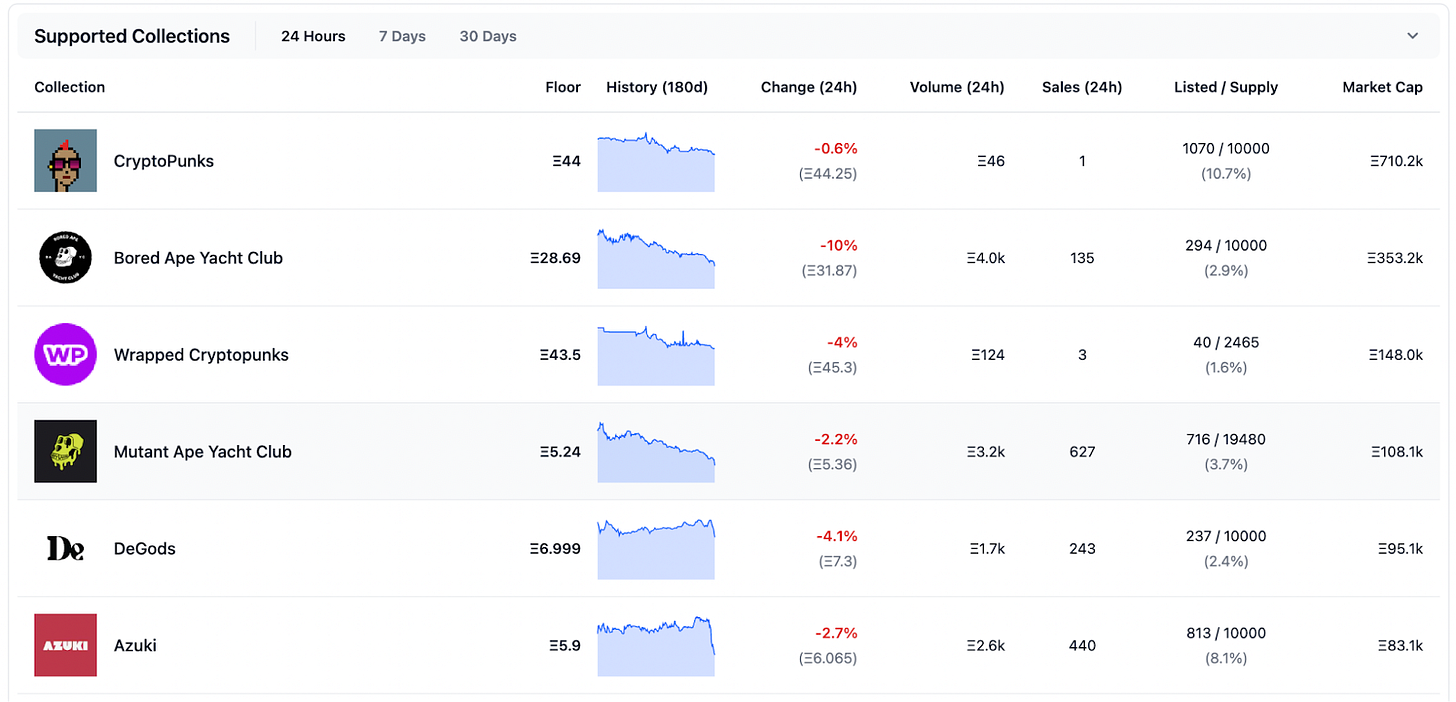
Task: Click the listed value 716 / 19480
Action: [1226, 440]
